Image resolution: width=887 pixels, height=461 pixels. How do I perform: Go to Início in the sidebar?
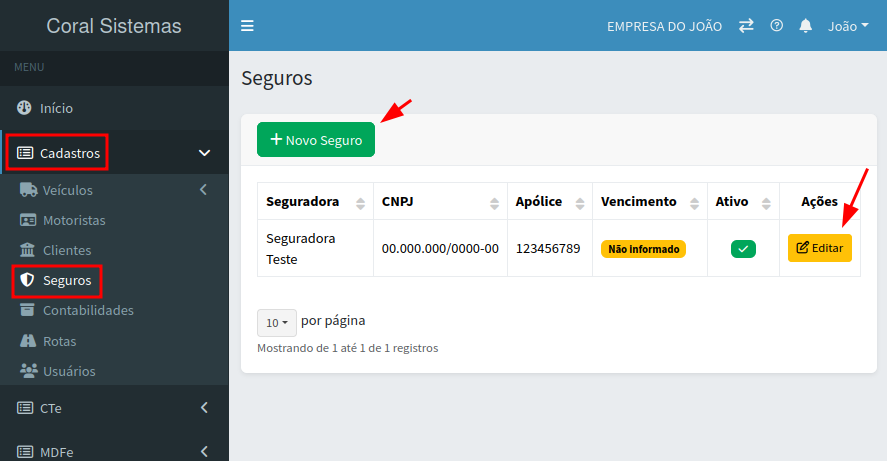pyautogui.click(x=56, y=108)
